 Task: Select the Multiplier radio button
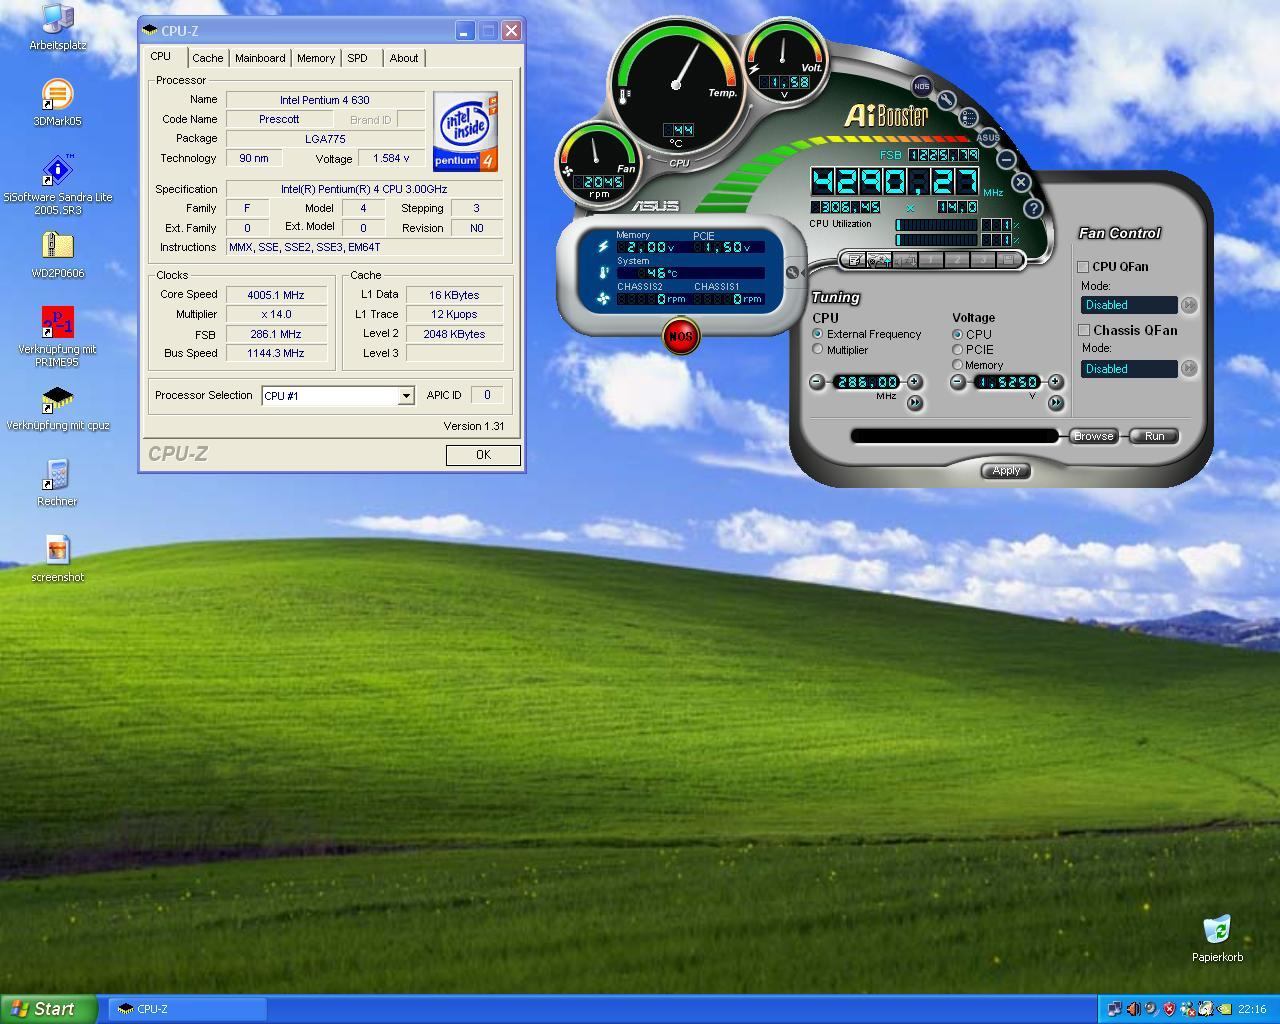(817, 350)
